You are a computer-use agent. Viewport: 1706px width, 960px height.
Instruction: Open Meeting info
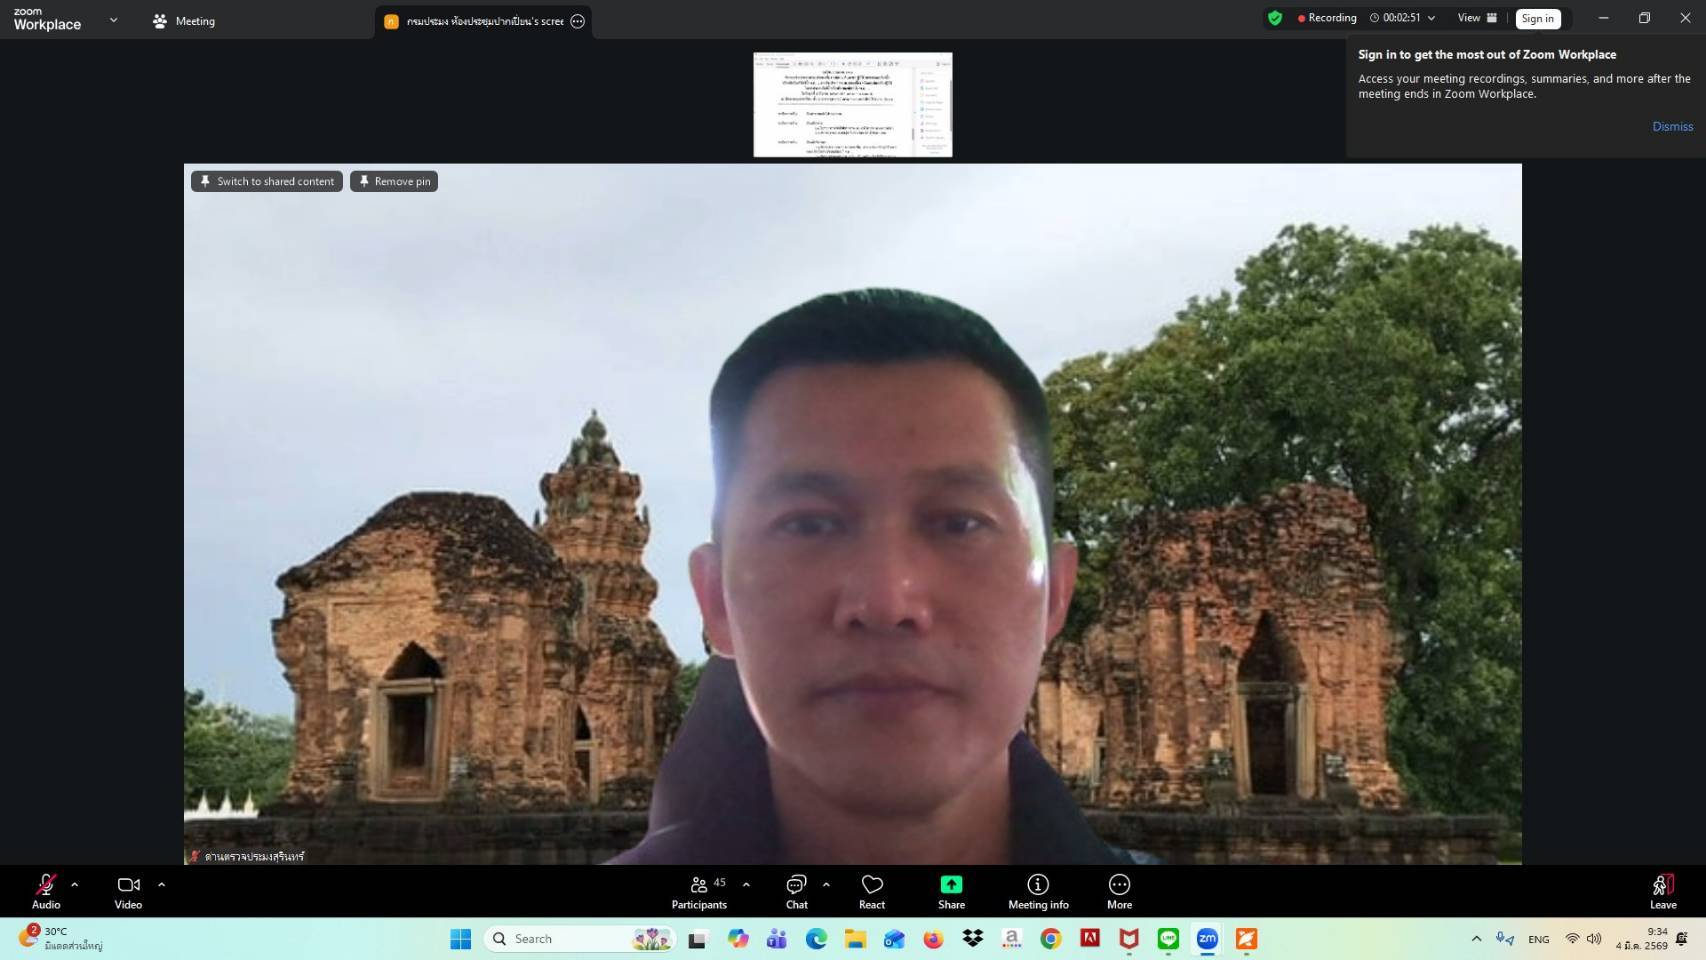[1038, 891]
